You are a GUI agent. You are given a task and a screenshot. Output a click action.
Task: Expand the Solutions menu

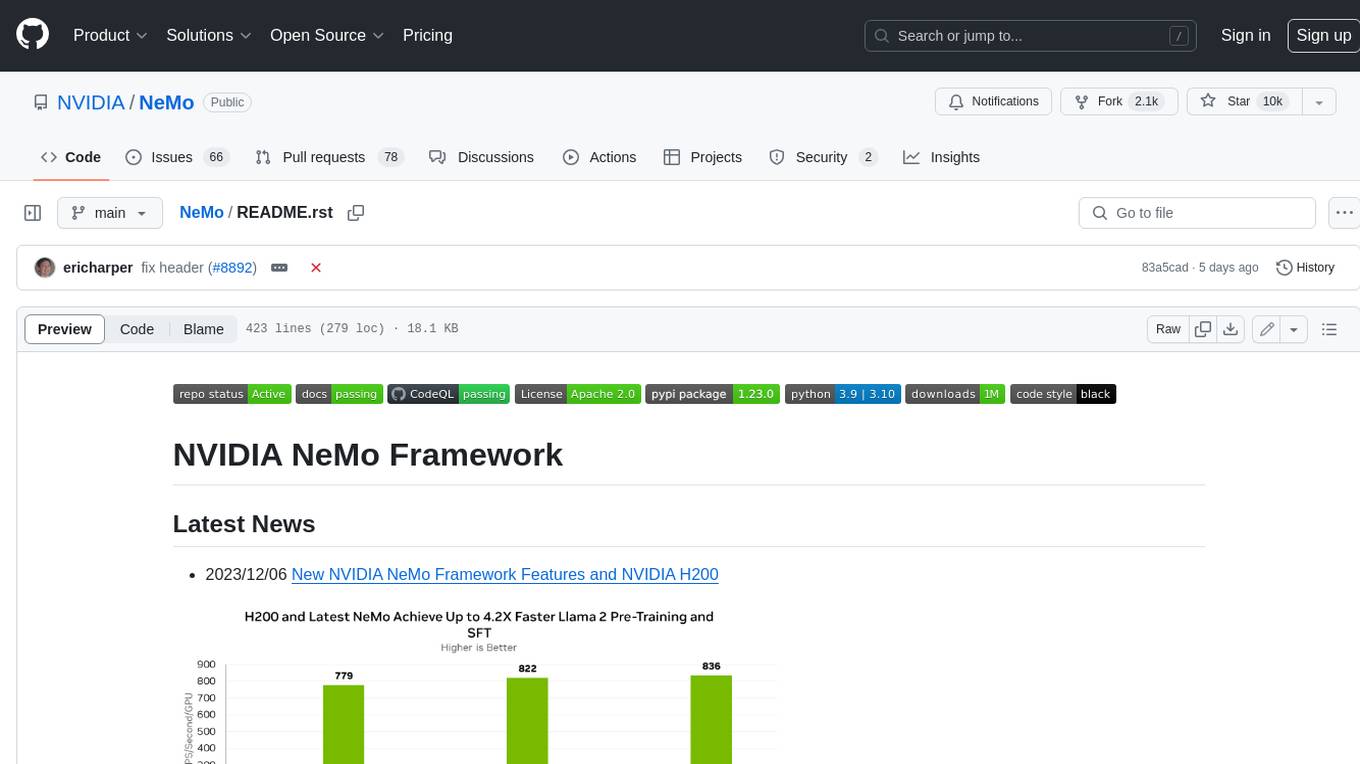(x=209, y=35)
